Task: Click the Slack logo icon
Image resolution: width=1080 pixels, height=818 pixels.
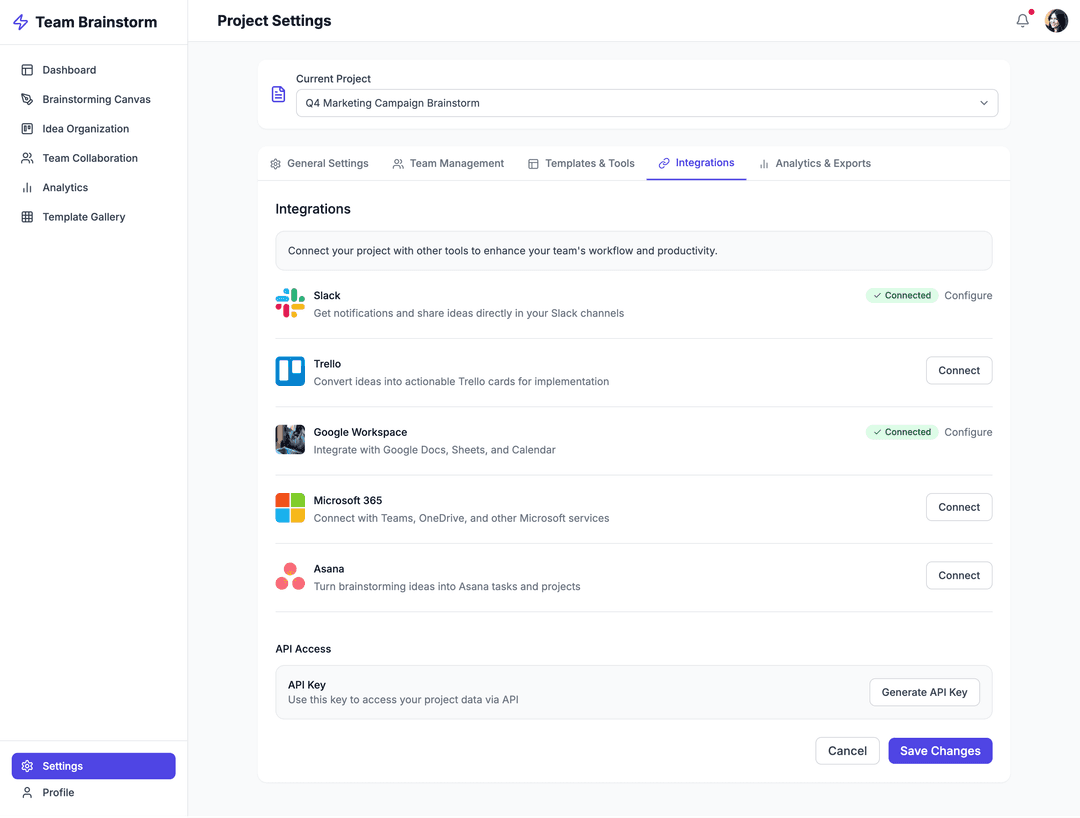Action: [x=290, y=303]
